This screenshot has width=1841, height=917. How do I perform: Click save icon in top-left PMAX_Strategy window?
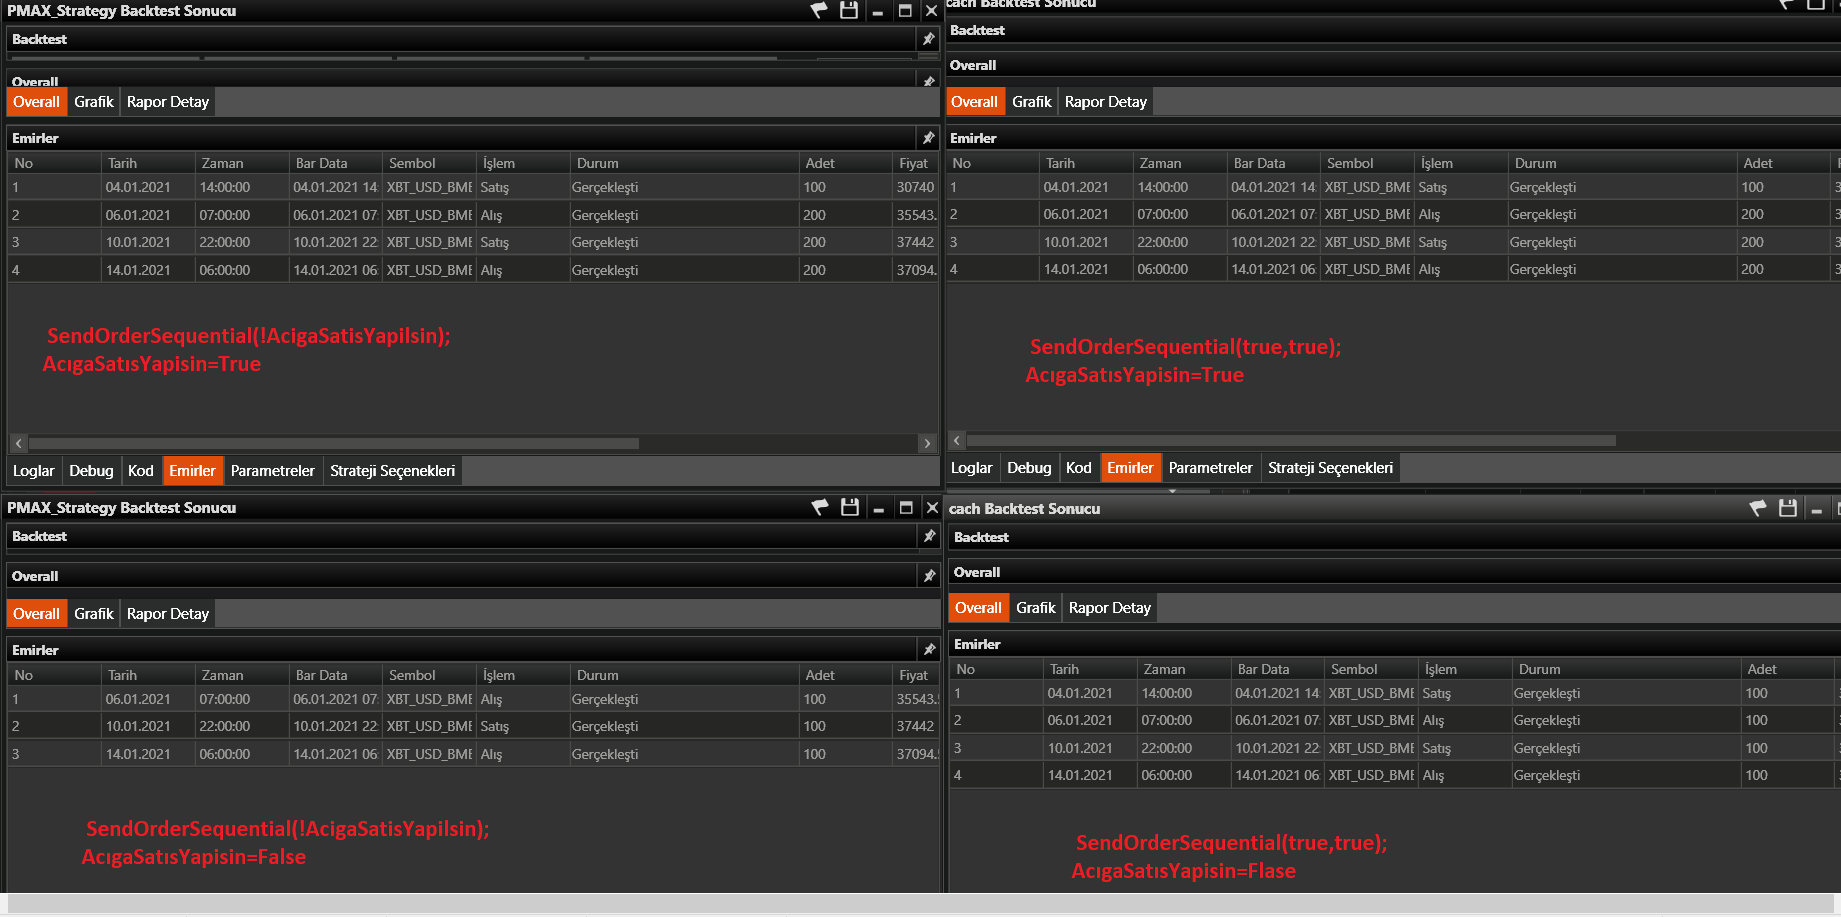point(849,10)
